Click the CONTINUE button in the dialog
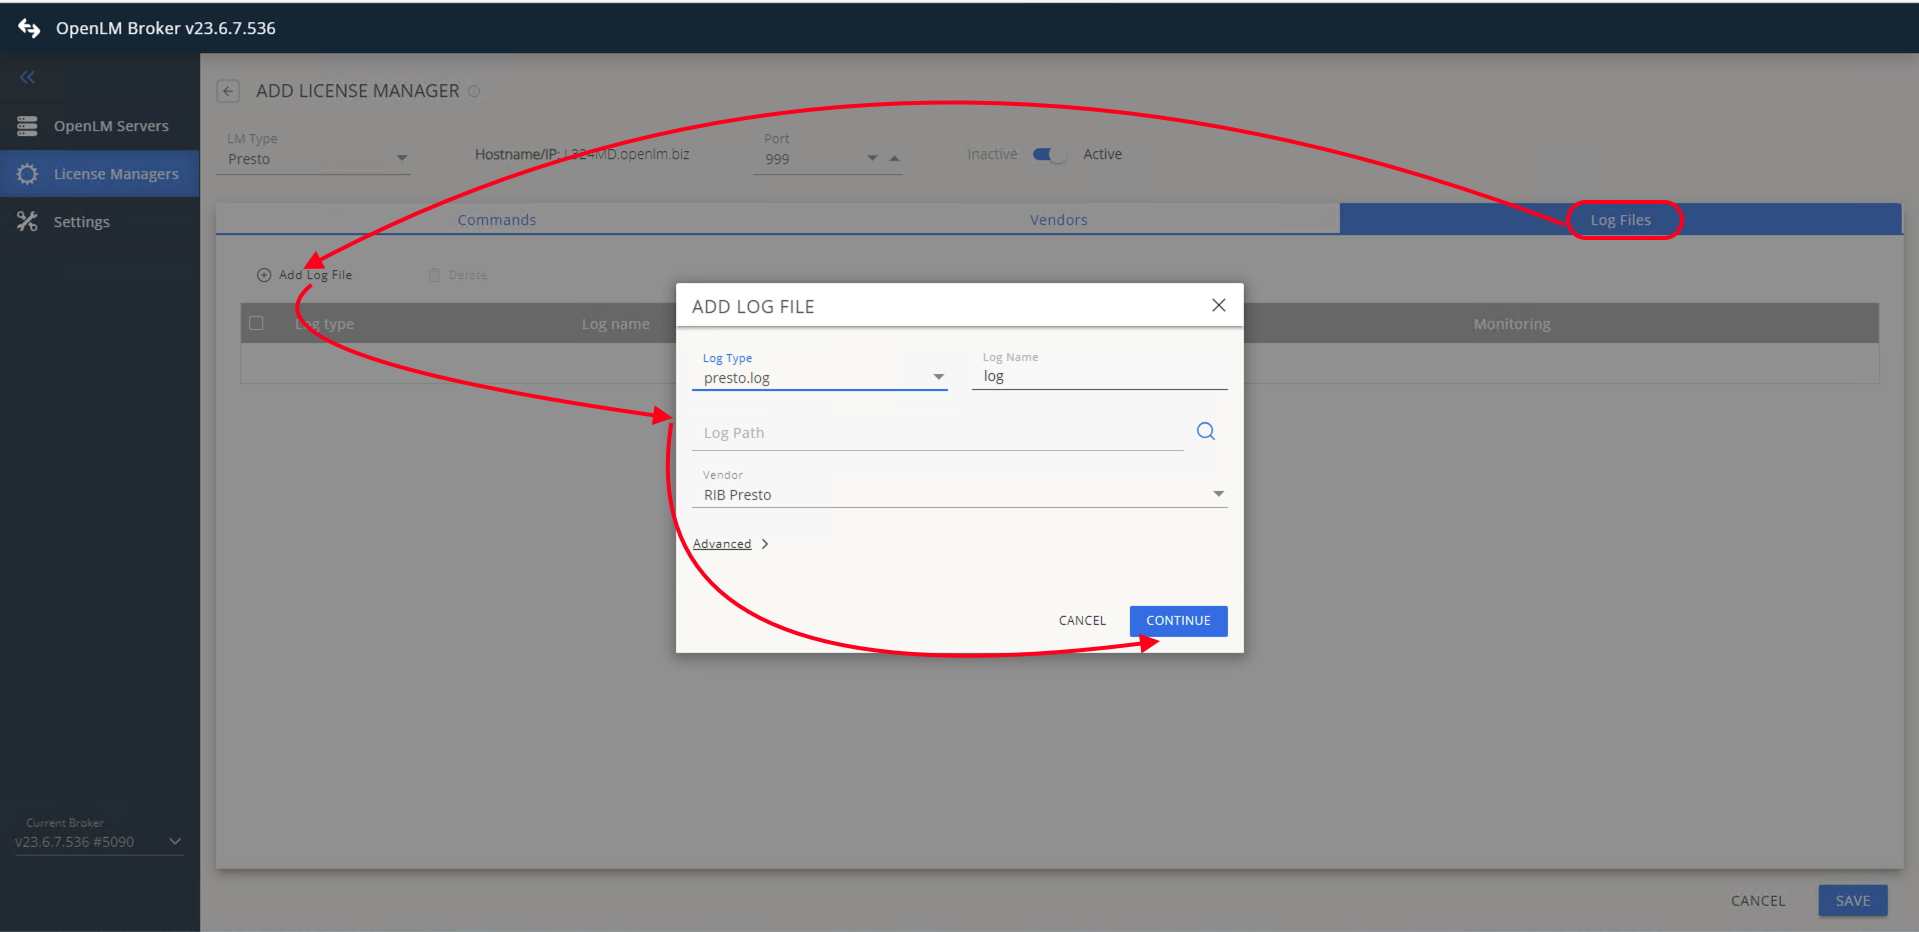Image resolution: width=1919 pixels, height=932 pixels. tap(1178, 620)
